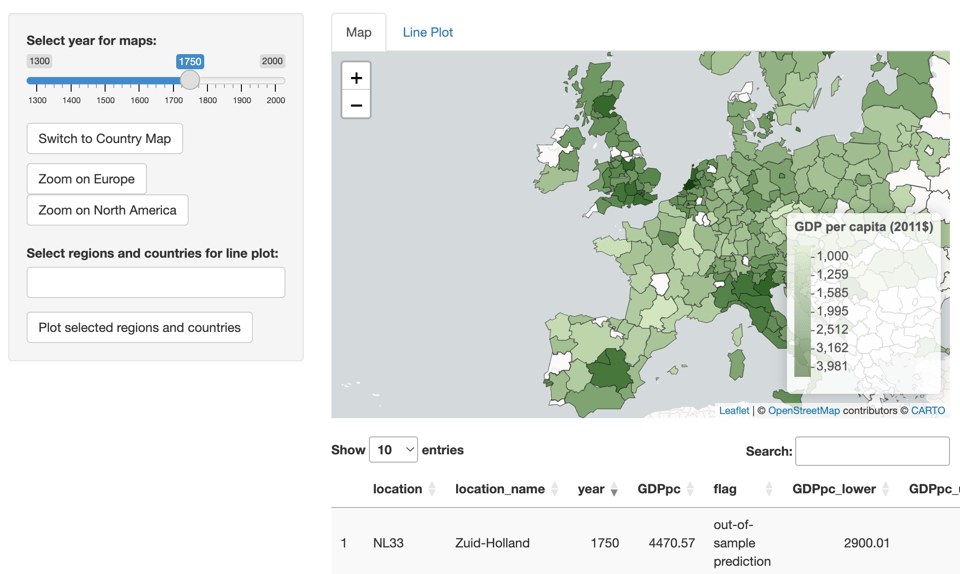Screen dimensions: 960x574
Task: Switch to the Line Plot tab
Action: [427, 32]
